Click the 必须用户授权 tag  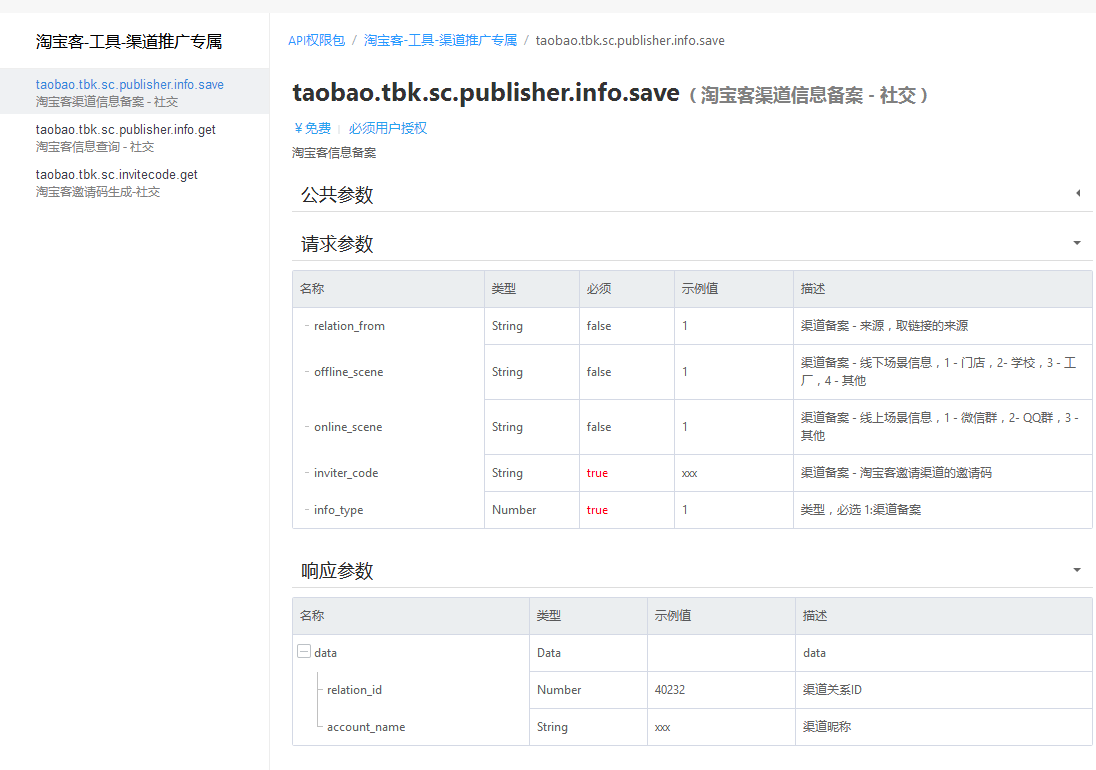pos(388,128)
